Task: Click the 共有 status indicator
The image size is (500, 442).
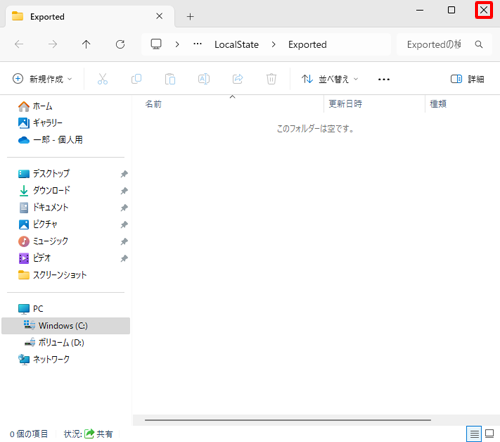Action: pos(98,434)
